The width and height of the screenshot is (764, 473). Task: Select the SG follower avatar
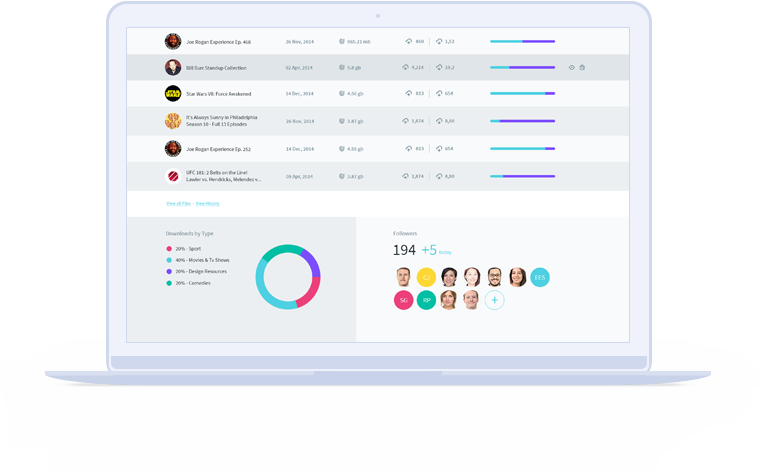pyautogui.click(x=403, y=300)
